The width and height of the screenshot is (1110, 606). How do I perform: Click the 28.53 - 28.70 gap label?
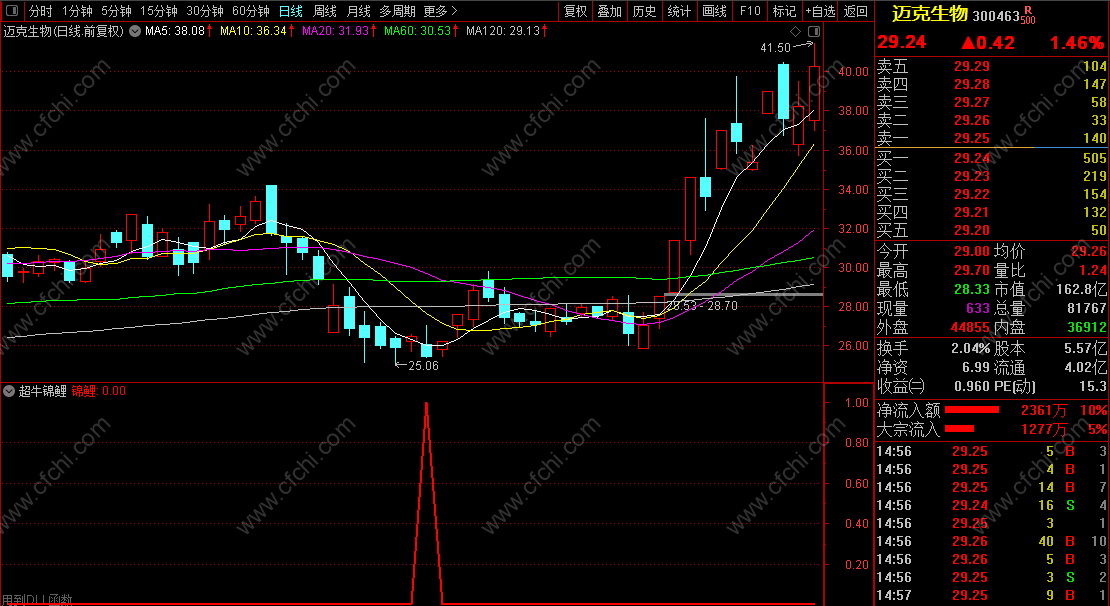coord(702,306)
